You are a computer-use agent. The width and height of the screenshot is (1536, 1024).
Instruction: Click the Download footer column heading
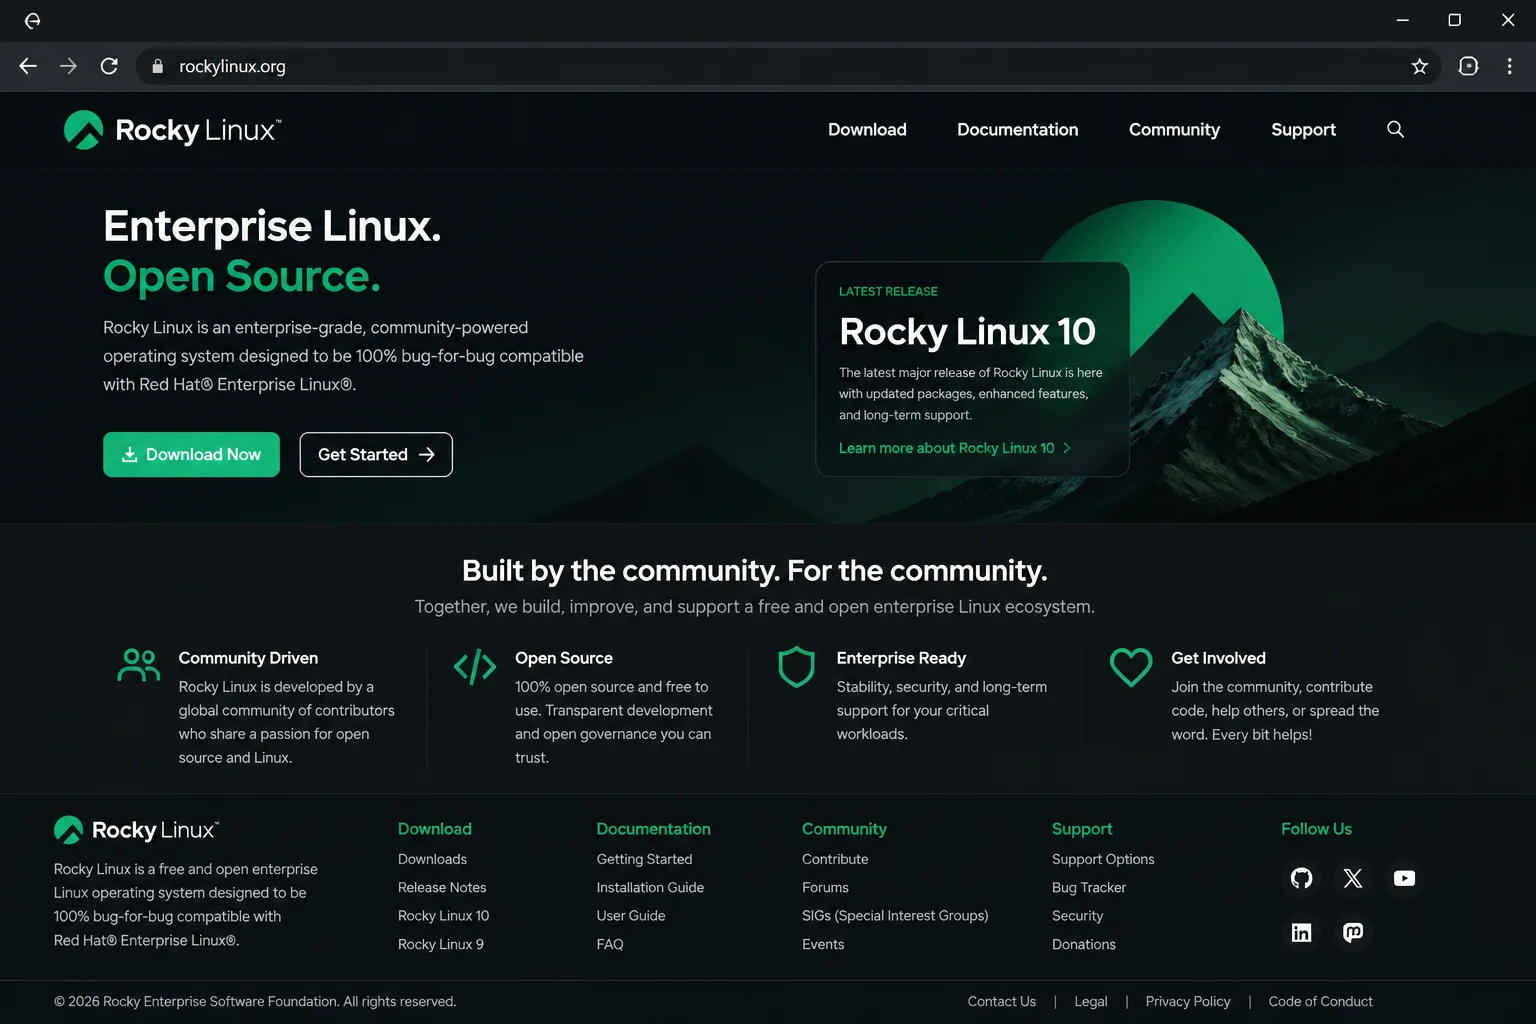[x=434, y=829]
